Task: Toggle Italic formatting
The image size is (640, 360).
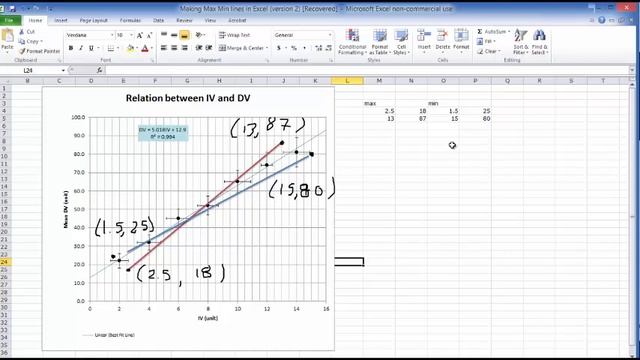Action: [x=81, y=48]
